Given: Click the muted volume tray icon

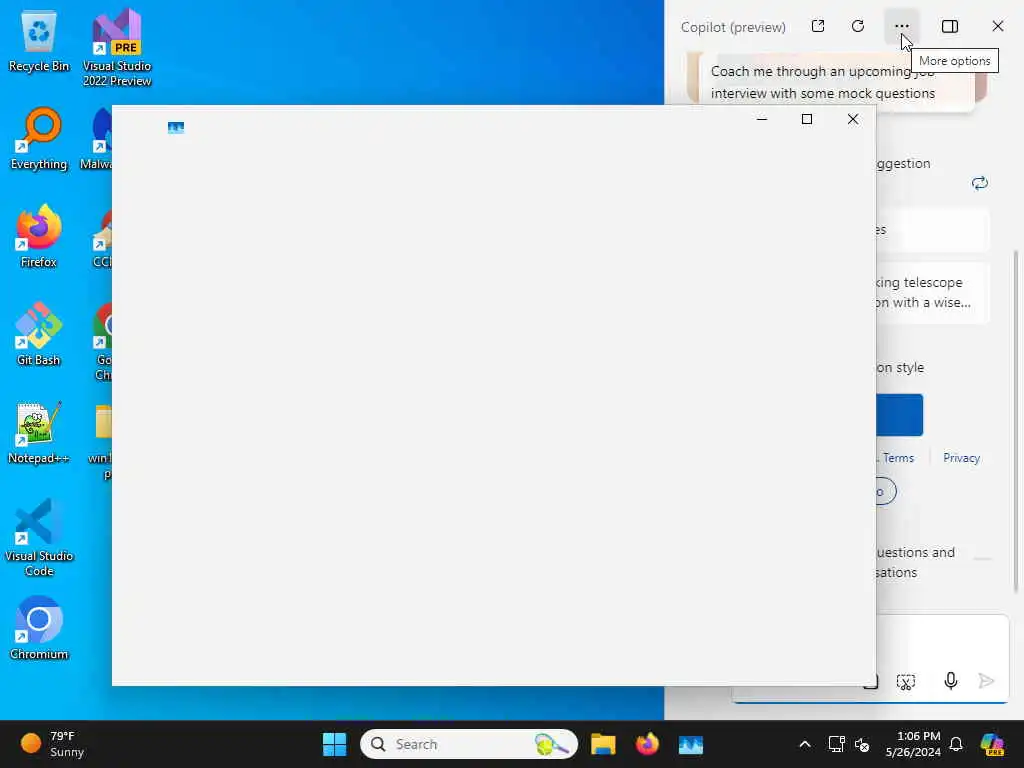Looking at the screenshot, I should (862, 744).
